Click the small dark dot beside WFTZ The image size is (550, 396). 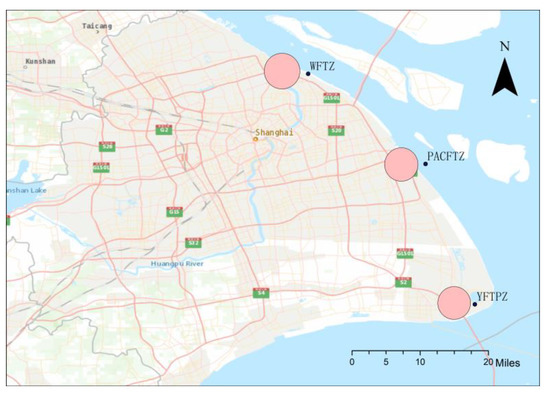pos(308,74)
